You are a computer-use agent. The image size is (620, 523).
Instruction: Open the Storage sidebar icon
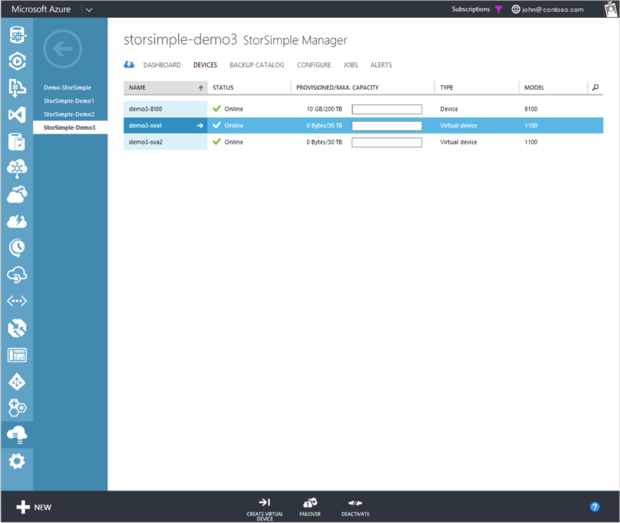pyautogui.click(x=17, y=142)
